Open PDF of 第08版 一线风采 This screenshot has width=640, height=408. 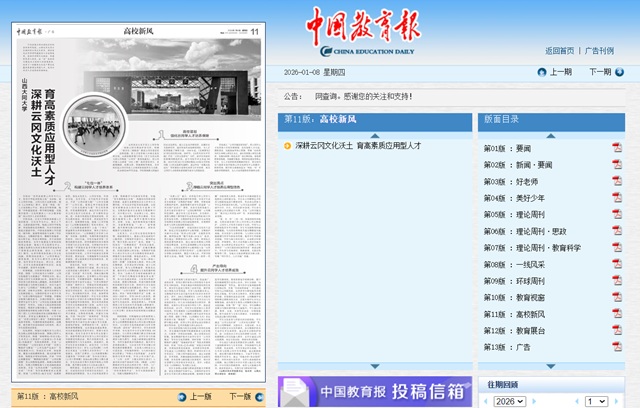click(x=617, y=264)
